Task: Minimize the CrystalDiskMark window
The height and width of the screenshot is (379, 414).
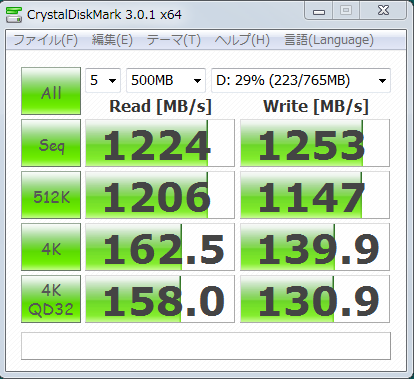Action: tap(319, 11)
